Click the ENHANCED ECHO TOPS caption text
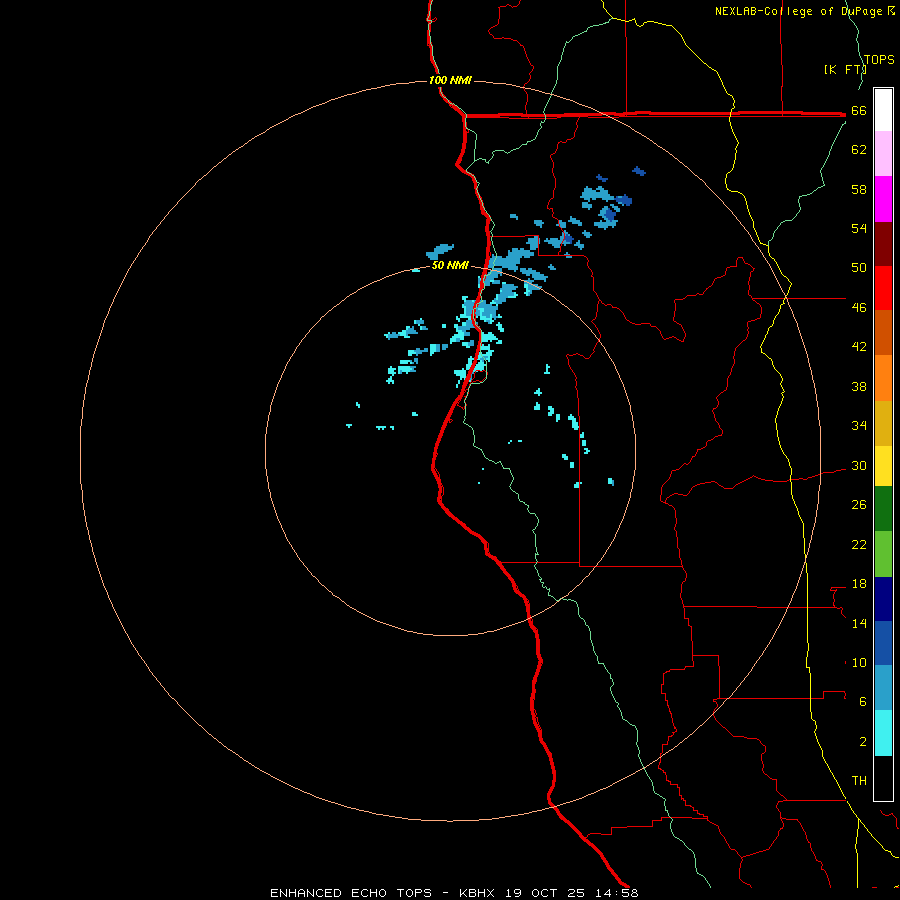The width and height of the screenshot is (900, 900). 350,893
